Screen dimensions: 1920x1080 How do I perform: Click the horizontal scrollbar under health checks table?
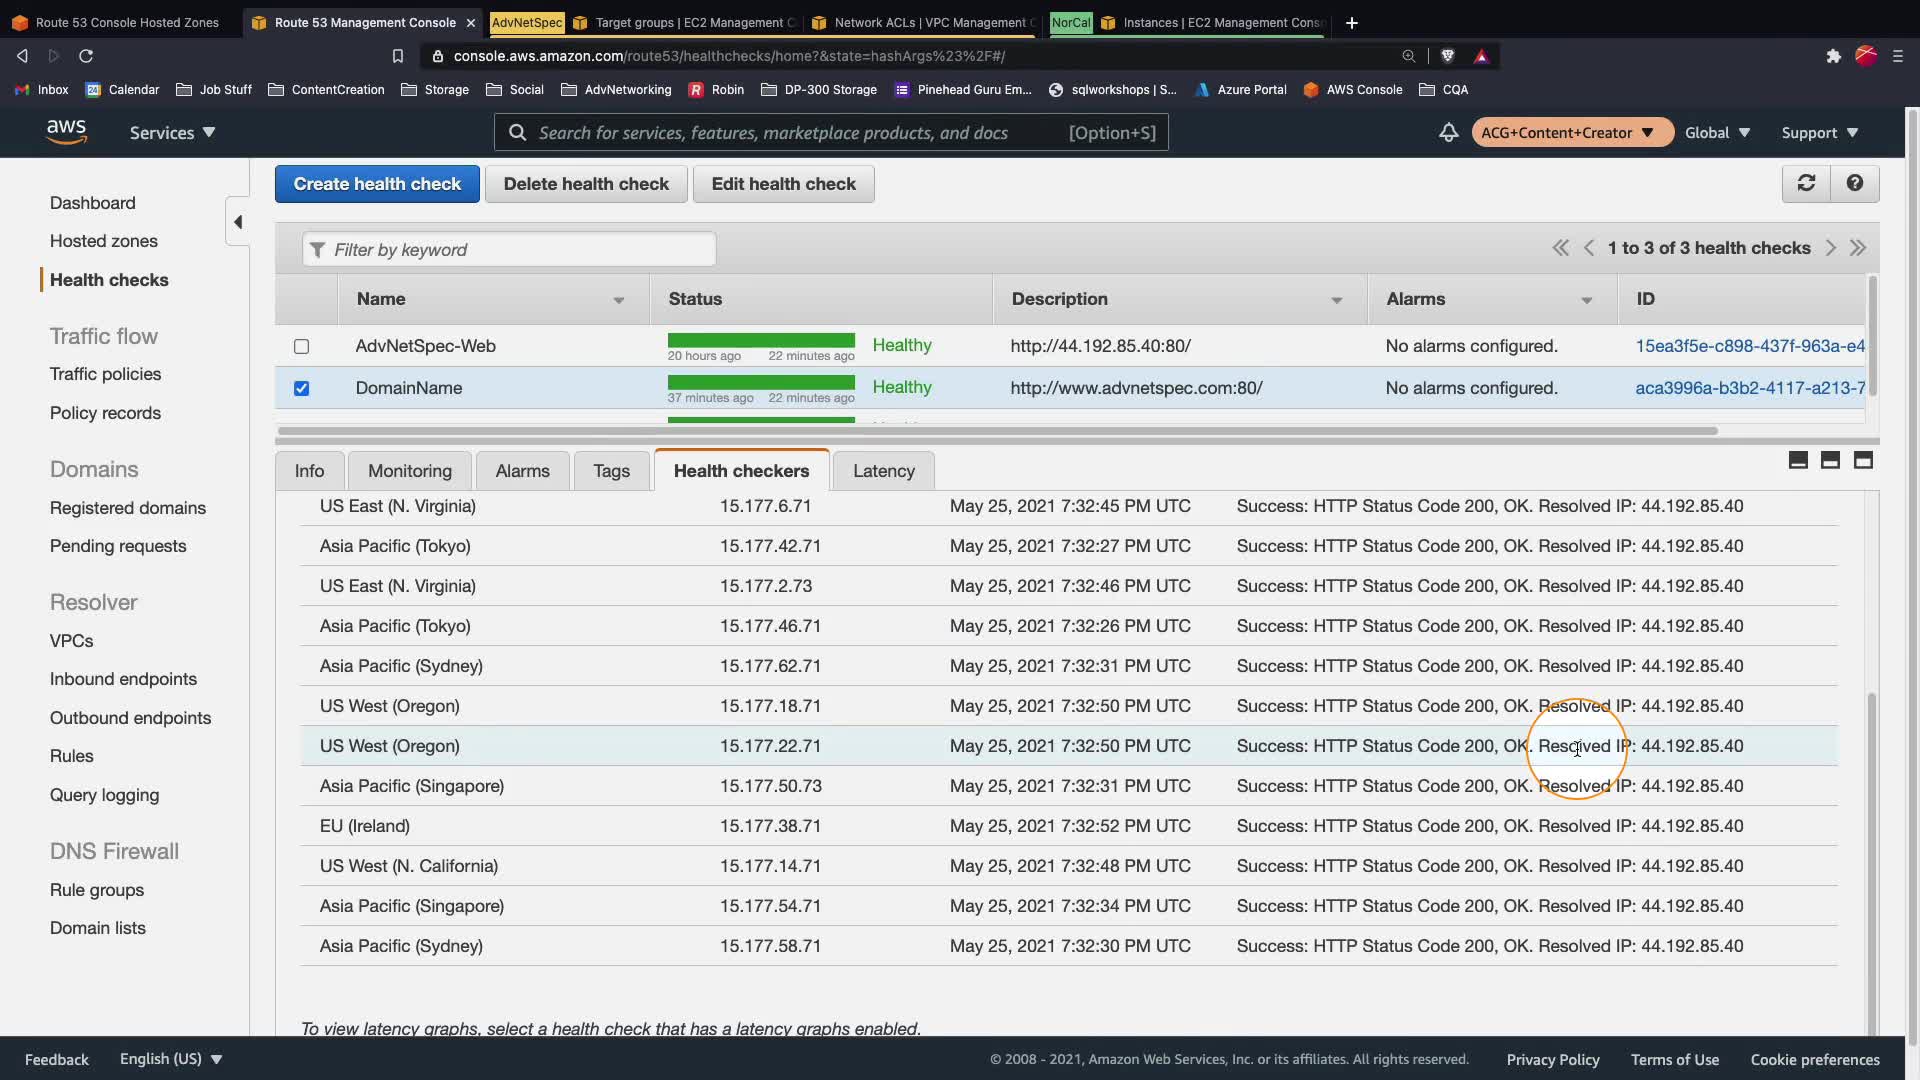[996, 431]
